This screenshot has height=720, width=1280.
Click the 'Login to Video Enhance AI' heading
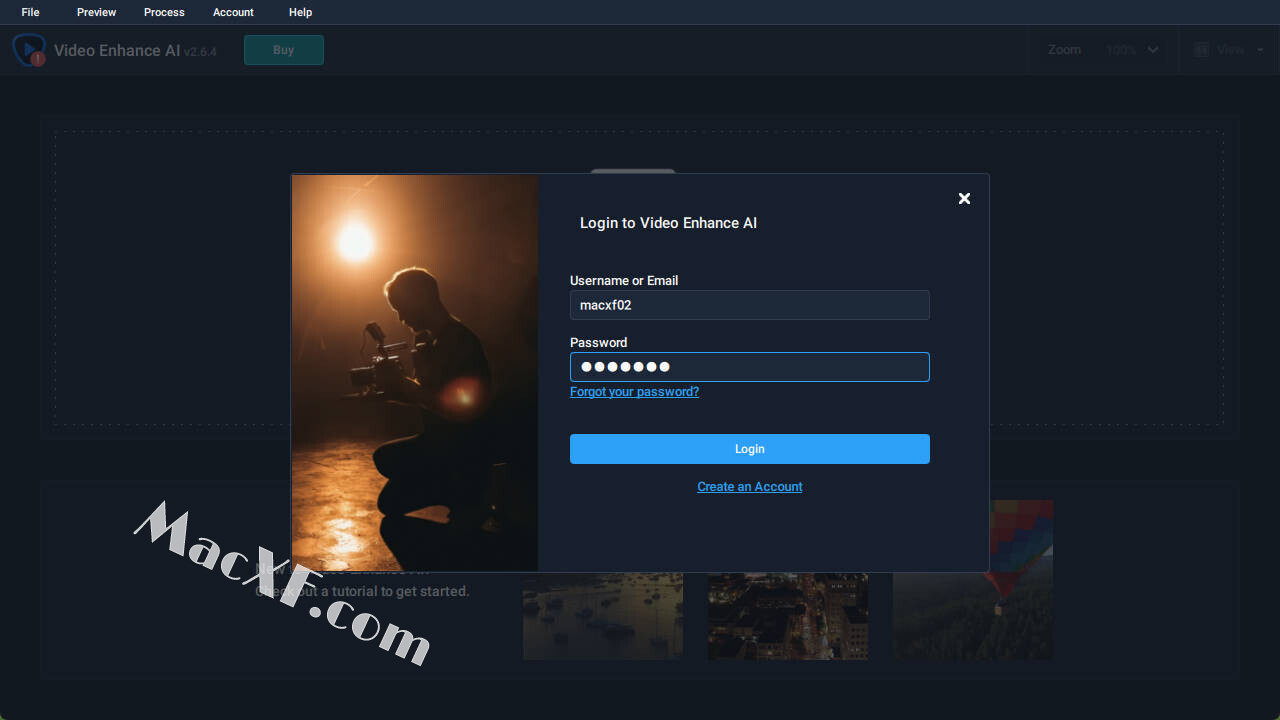click(668, 223)
